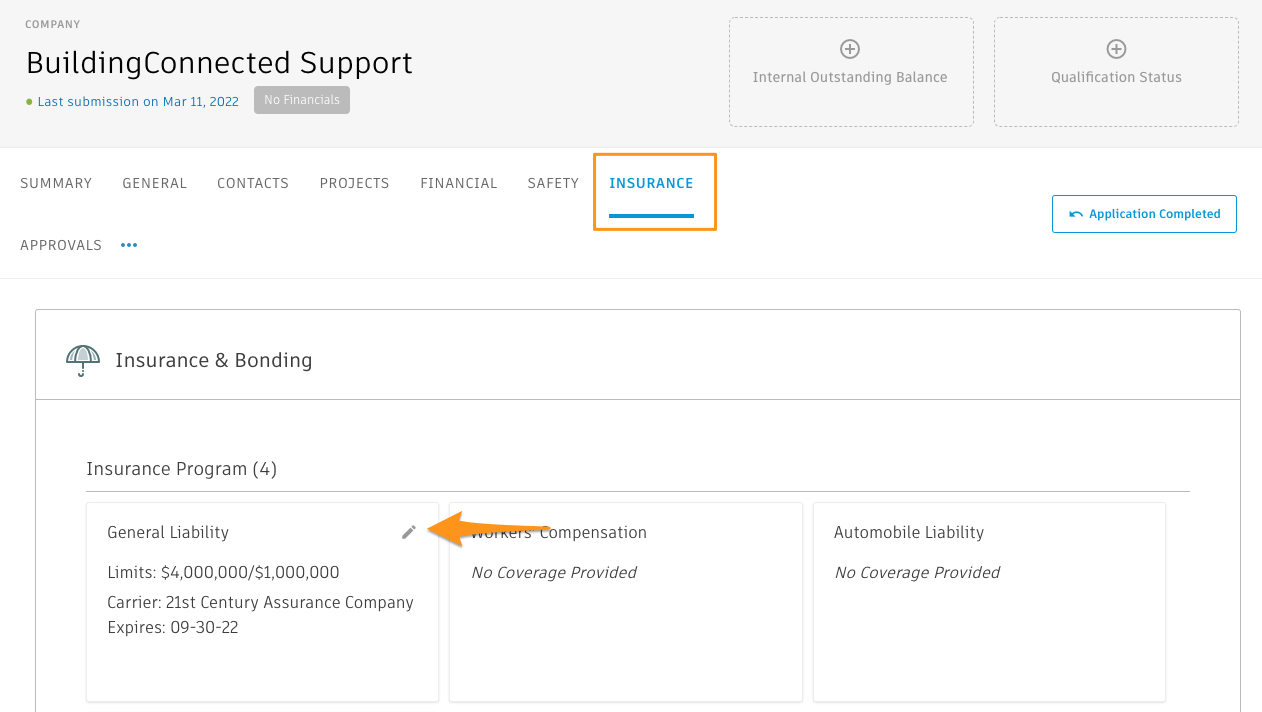This screenshot has height=712, width=1262.
Task: Click No Coverage Provided under Automobile Liability
Action: pos(917,573)
